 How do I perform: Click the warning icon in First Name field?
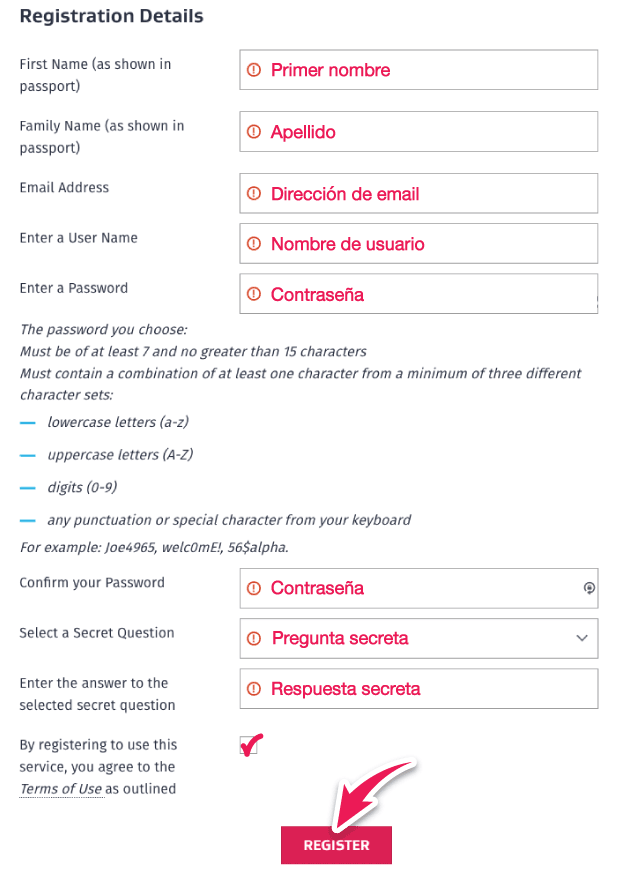click(254, 70)
